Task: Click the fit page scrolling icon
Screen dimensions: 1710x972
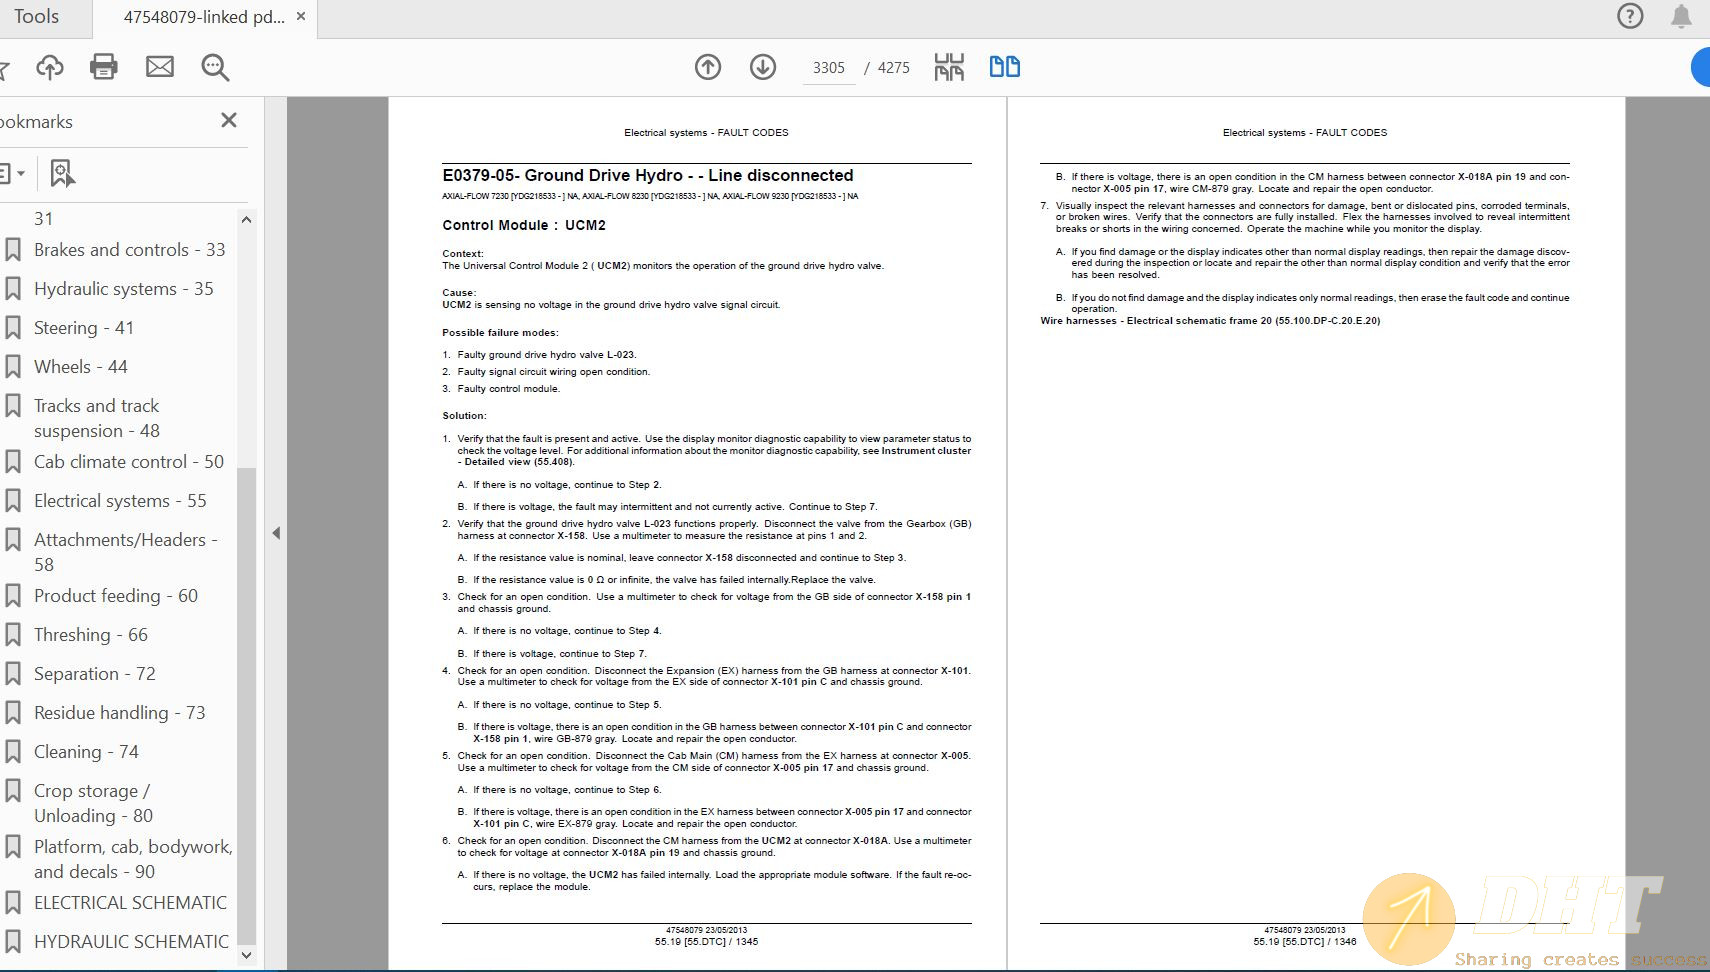Action: pos(949,67)
